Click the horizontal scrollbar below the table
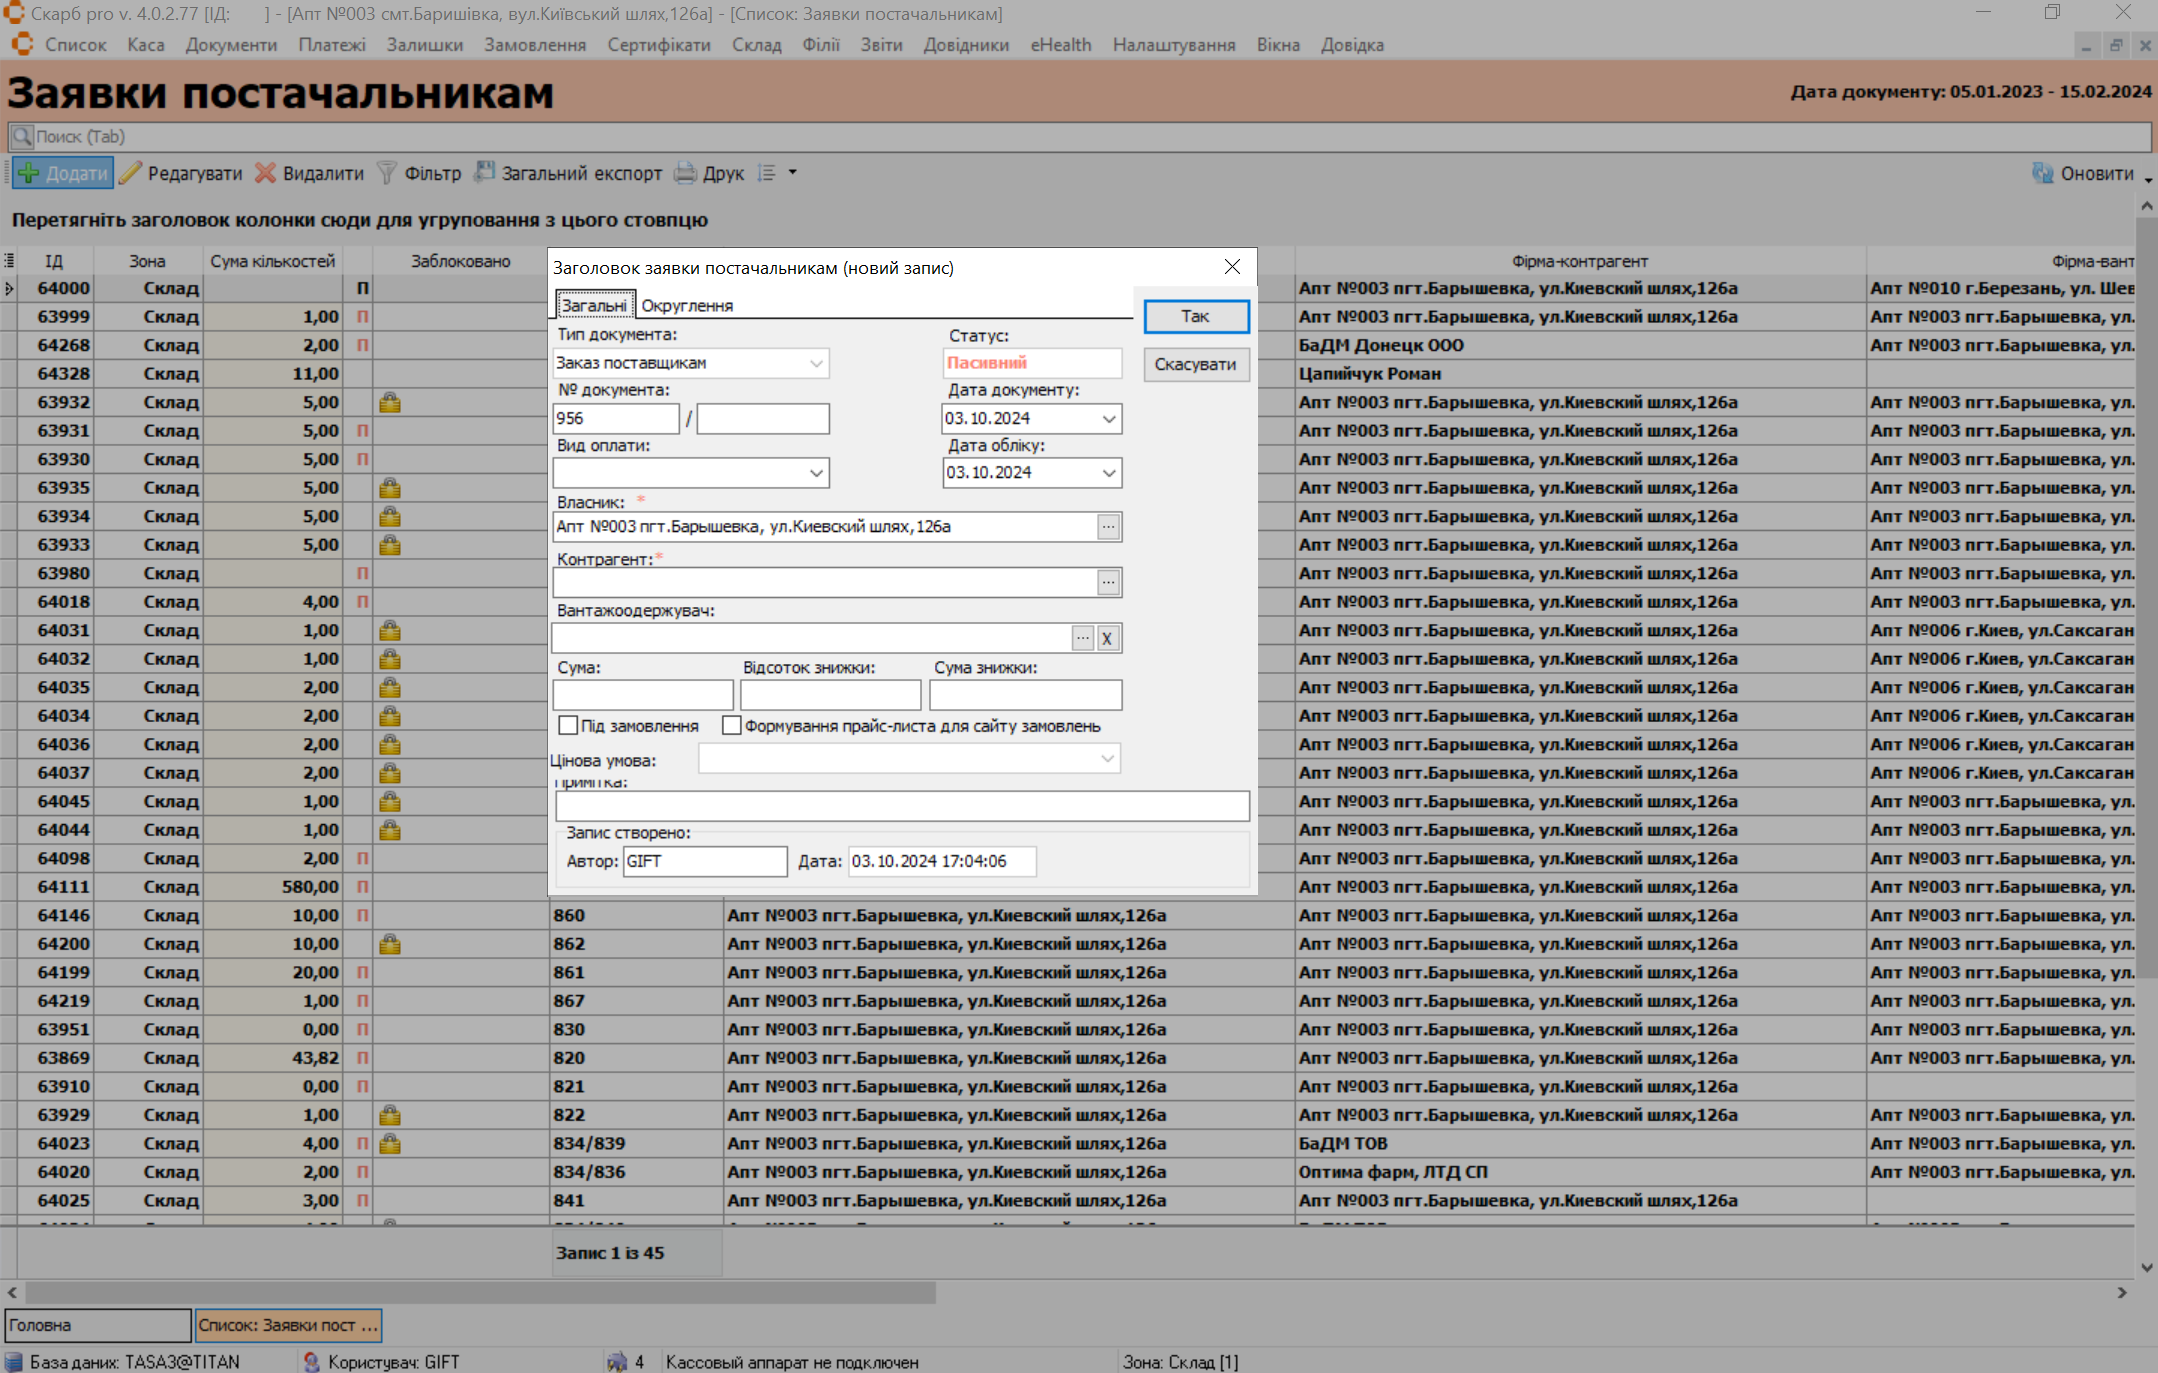2158x1373 pixels. coord(480,1292)
